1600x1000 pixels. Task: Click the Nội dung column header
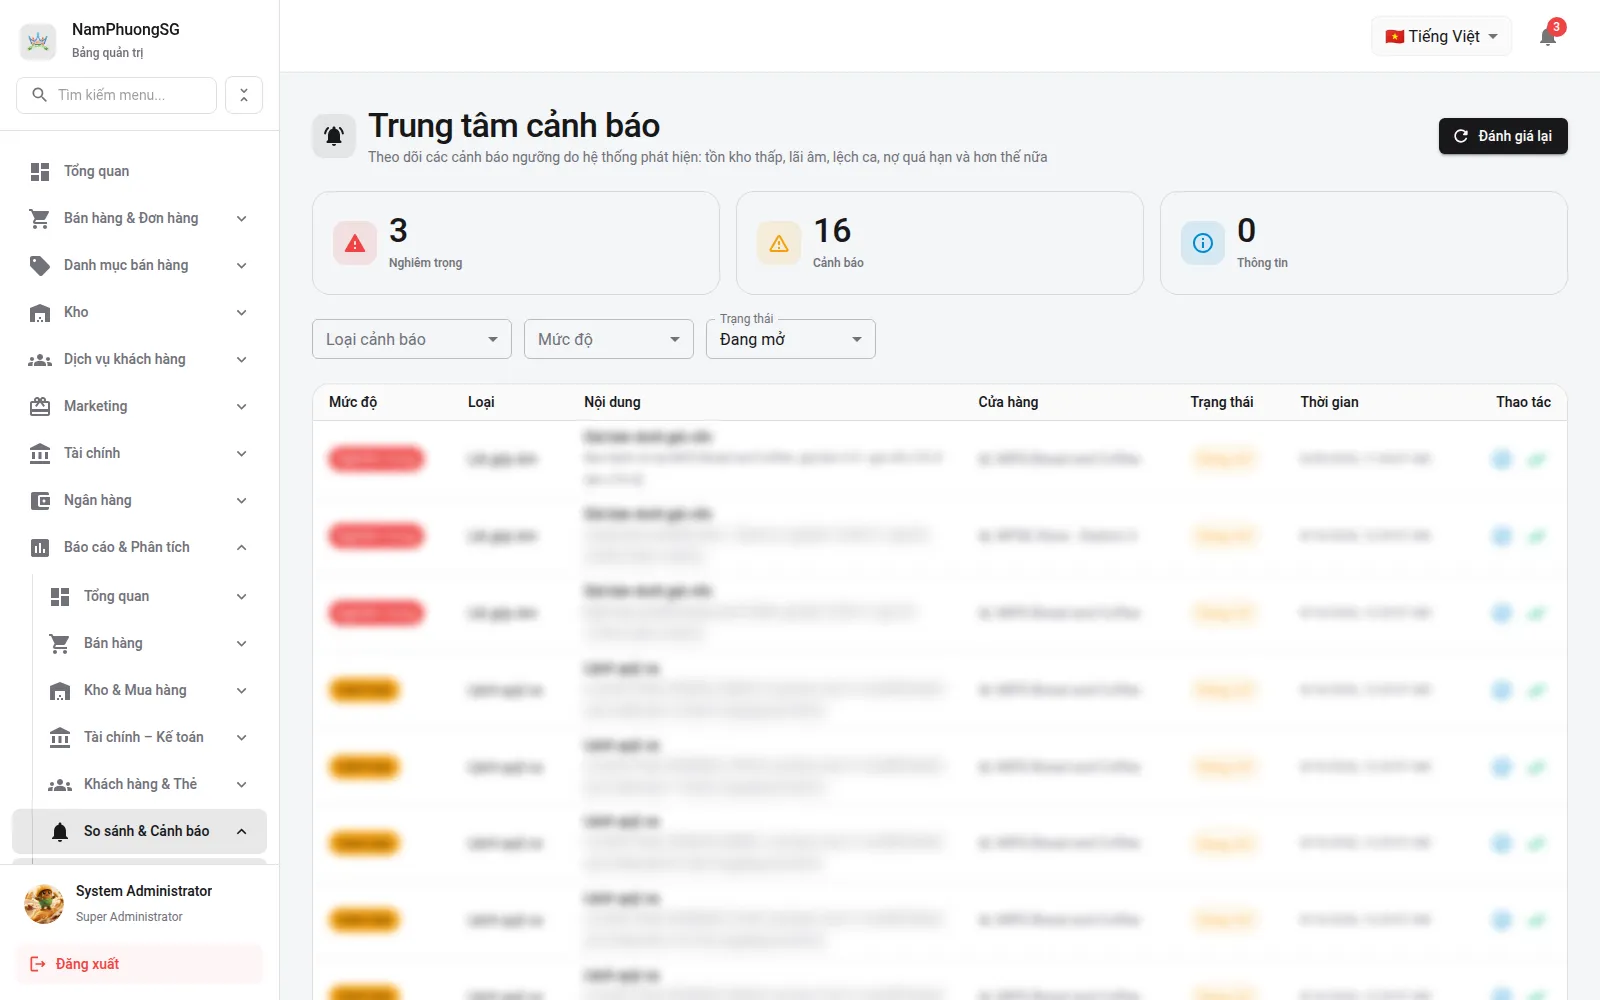point(612,402)
